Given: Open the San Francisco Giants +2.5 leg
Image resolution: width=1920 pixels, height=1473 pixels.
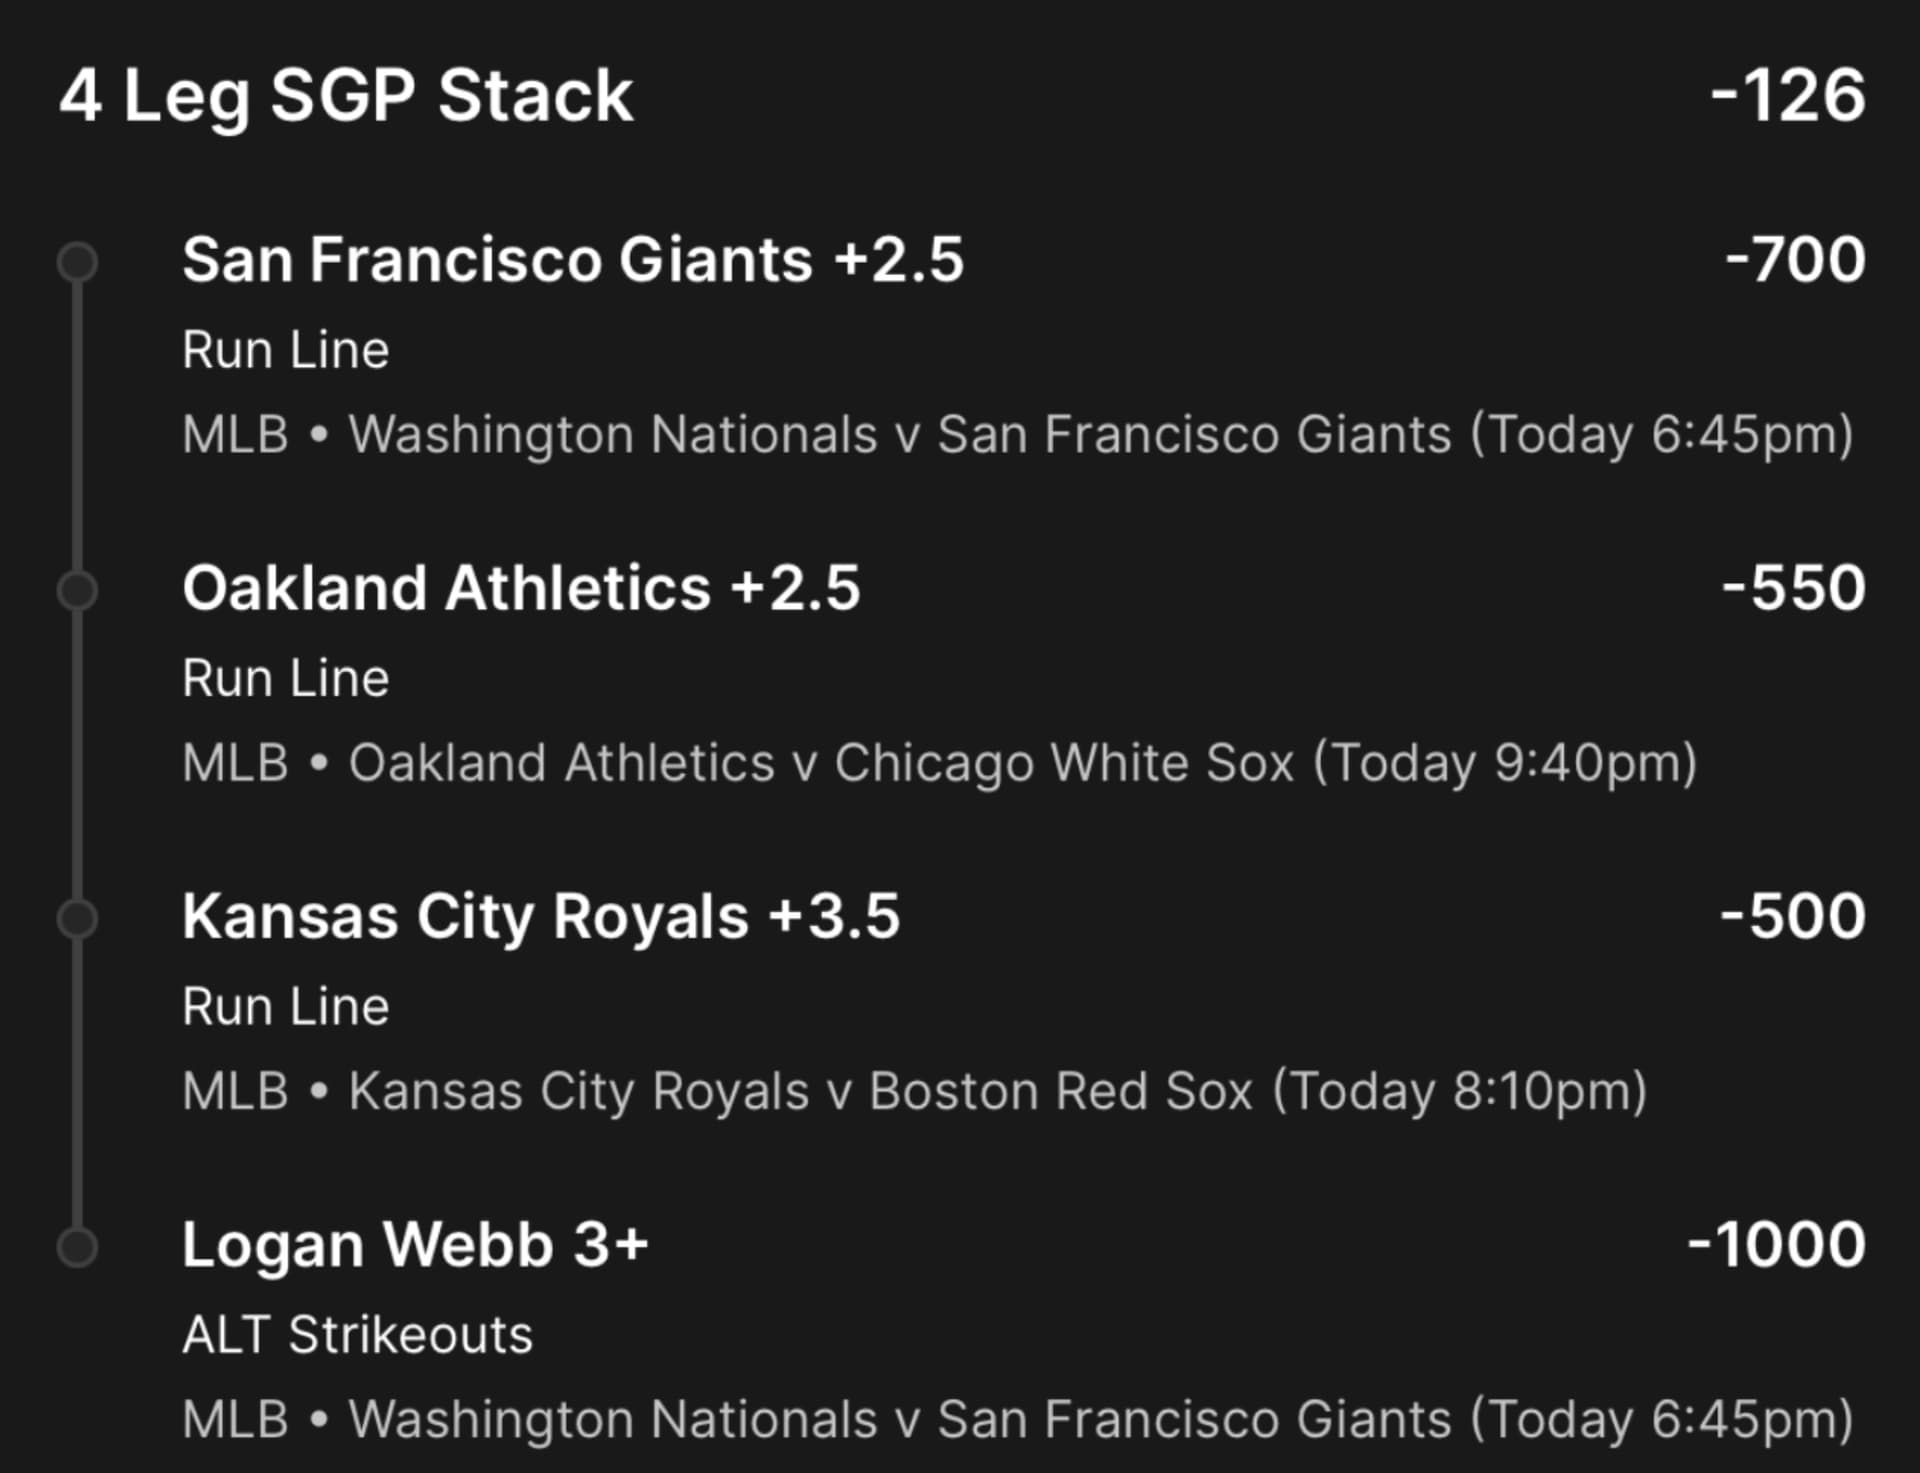Looking at the screenshot, I should 572,260.
